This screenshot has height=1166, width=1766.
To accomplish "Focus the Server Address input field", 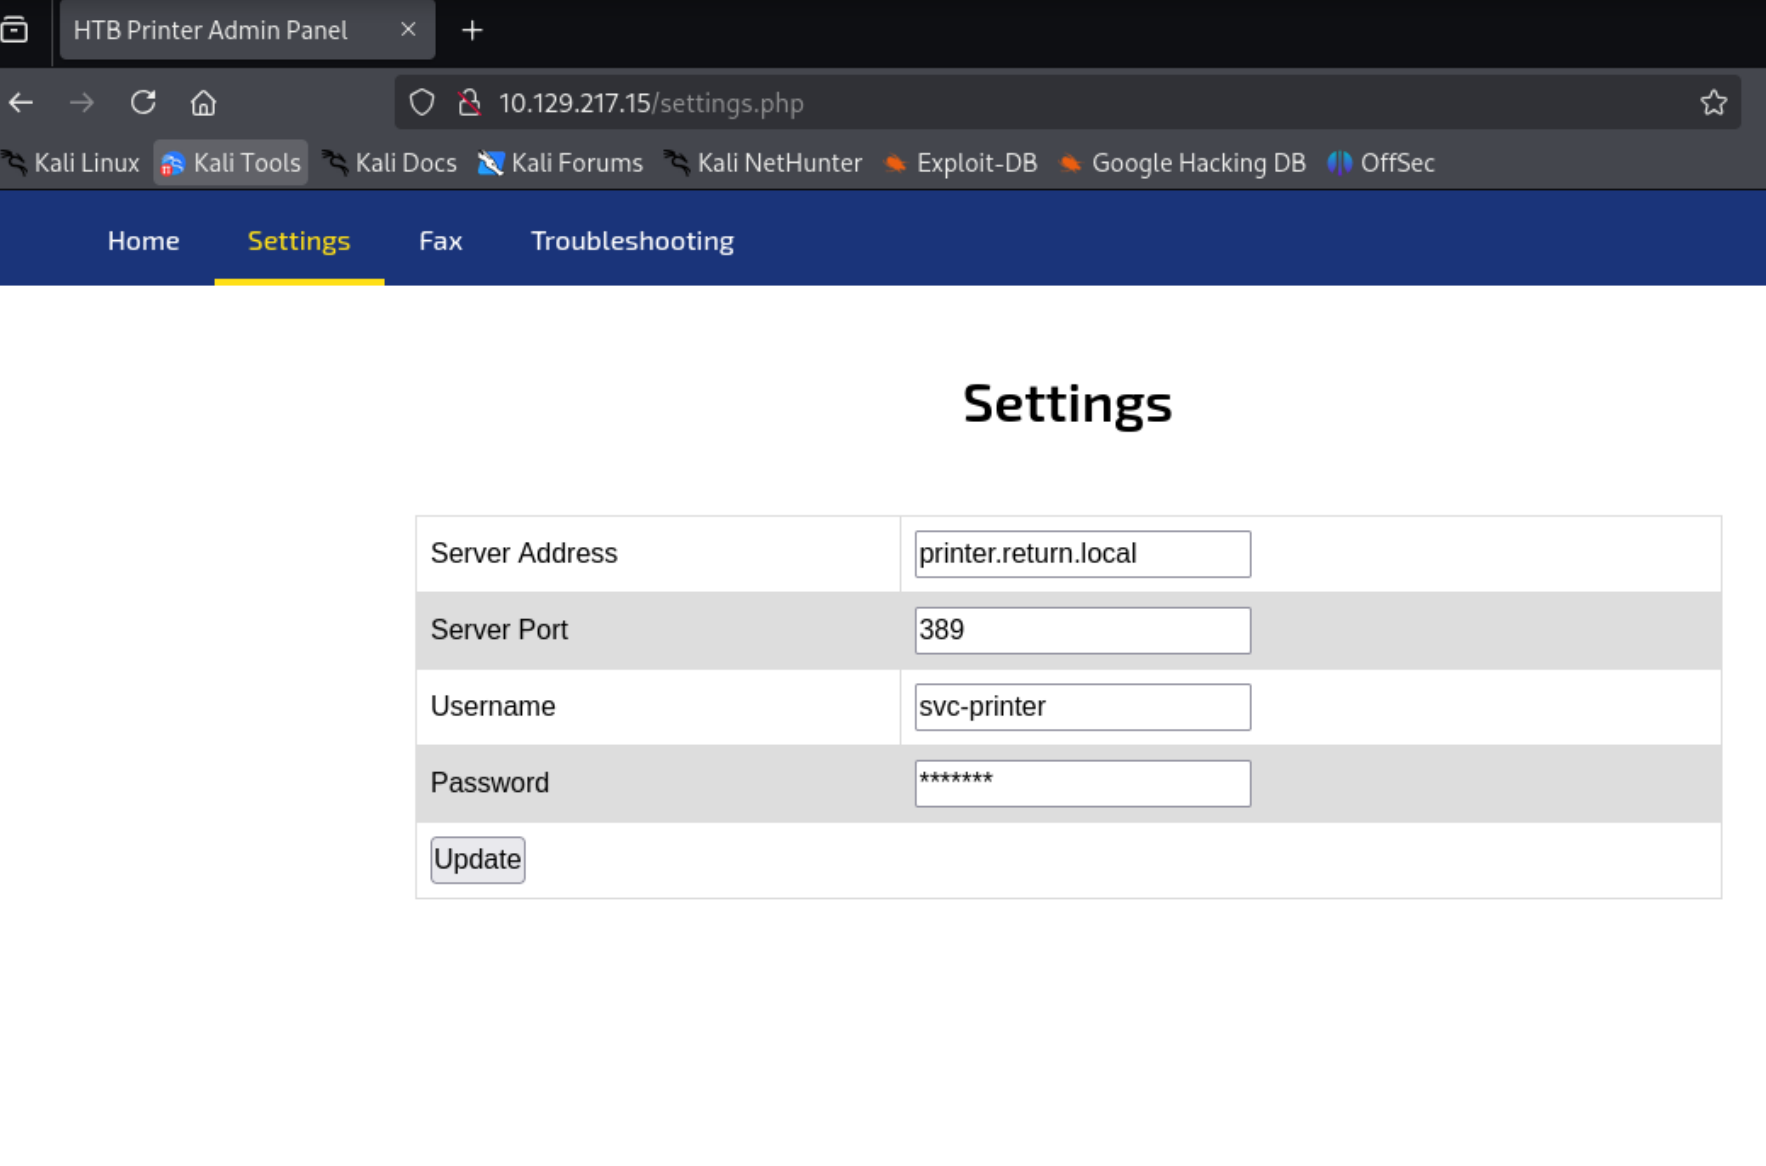I will point(1082,554).
